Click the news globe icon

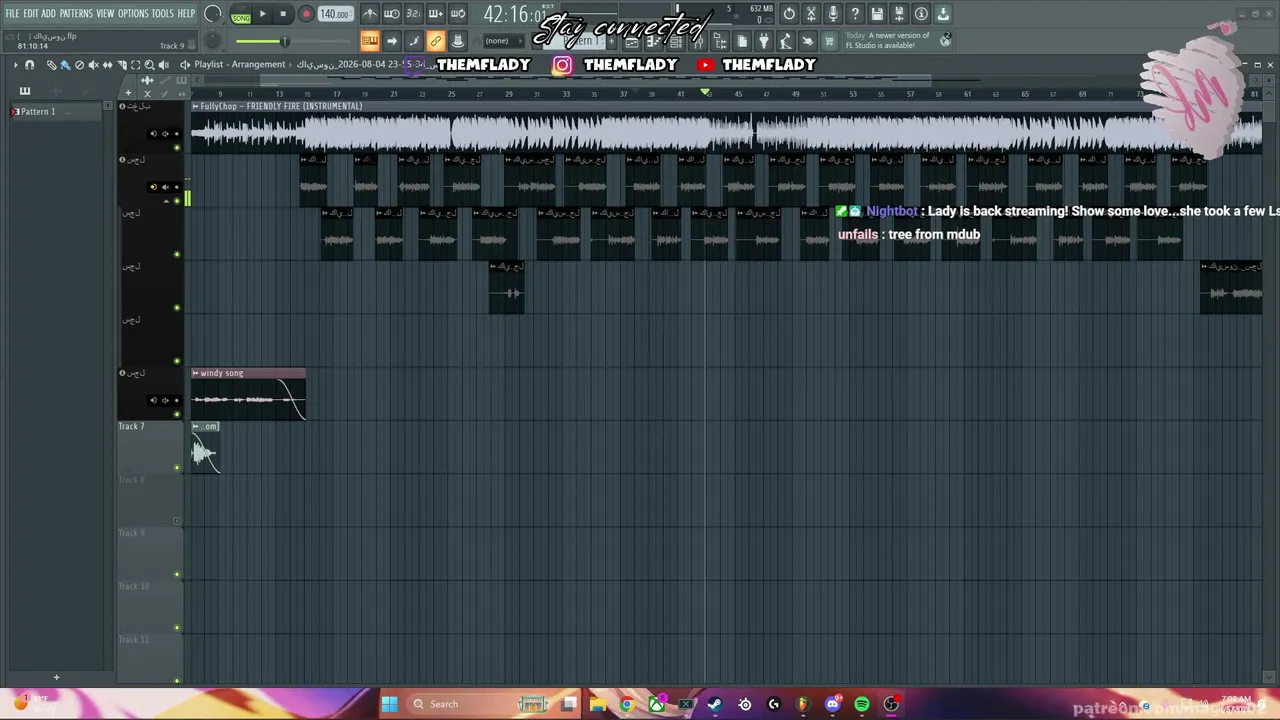pos(946,40)
